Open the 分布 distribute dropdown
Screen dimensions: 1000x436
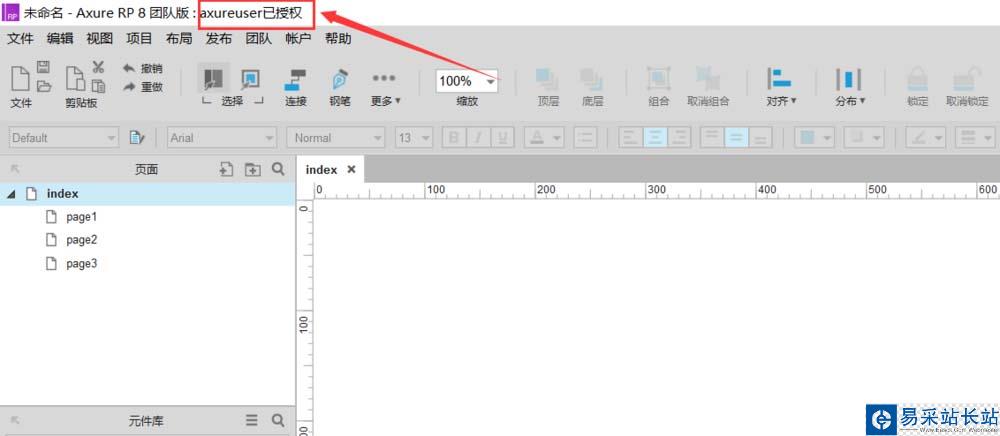[x=849, y=87]
